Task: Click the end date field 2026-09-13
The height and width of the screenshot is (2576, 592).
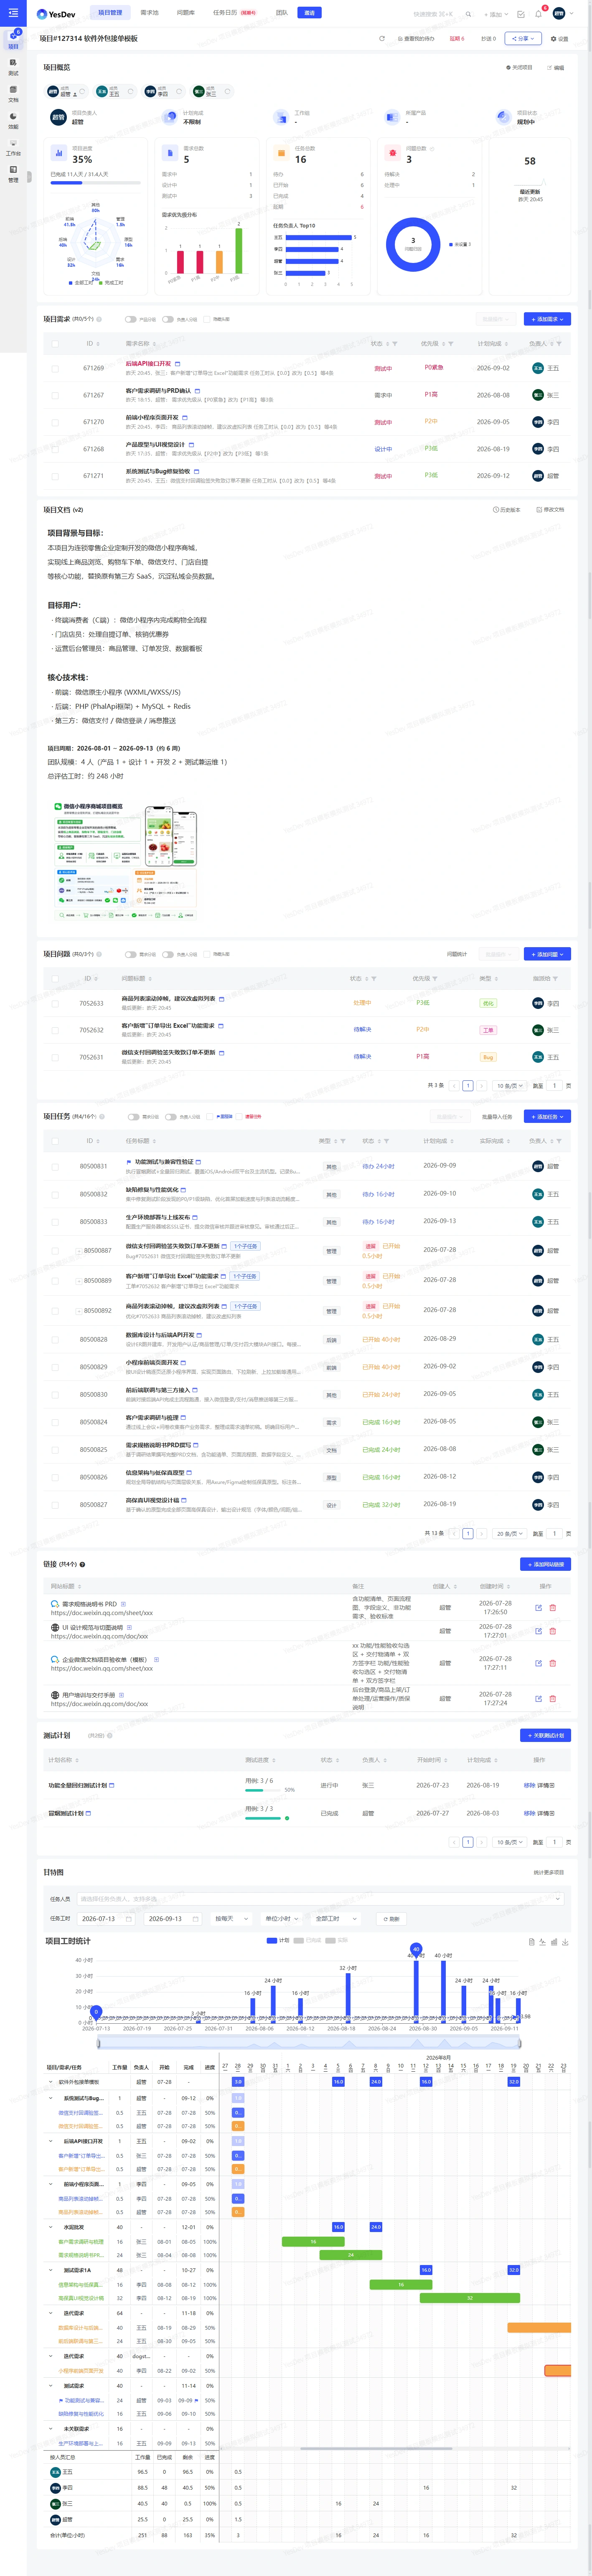Action: coord(172,1919)
